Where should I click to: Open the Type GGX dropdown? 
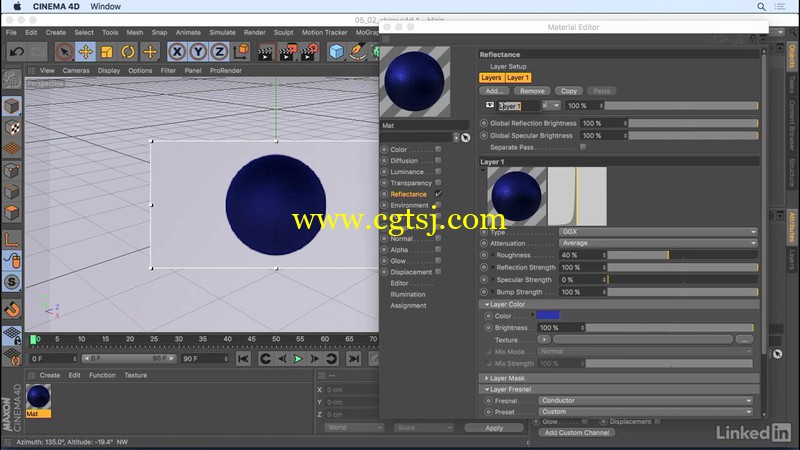(x=658, y=232)
